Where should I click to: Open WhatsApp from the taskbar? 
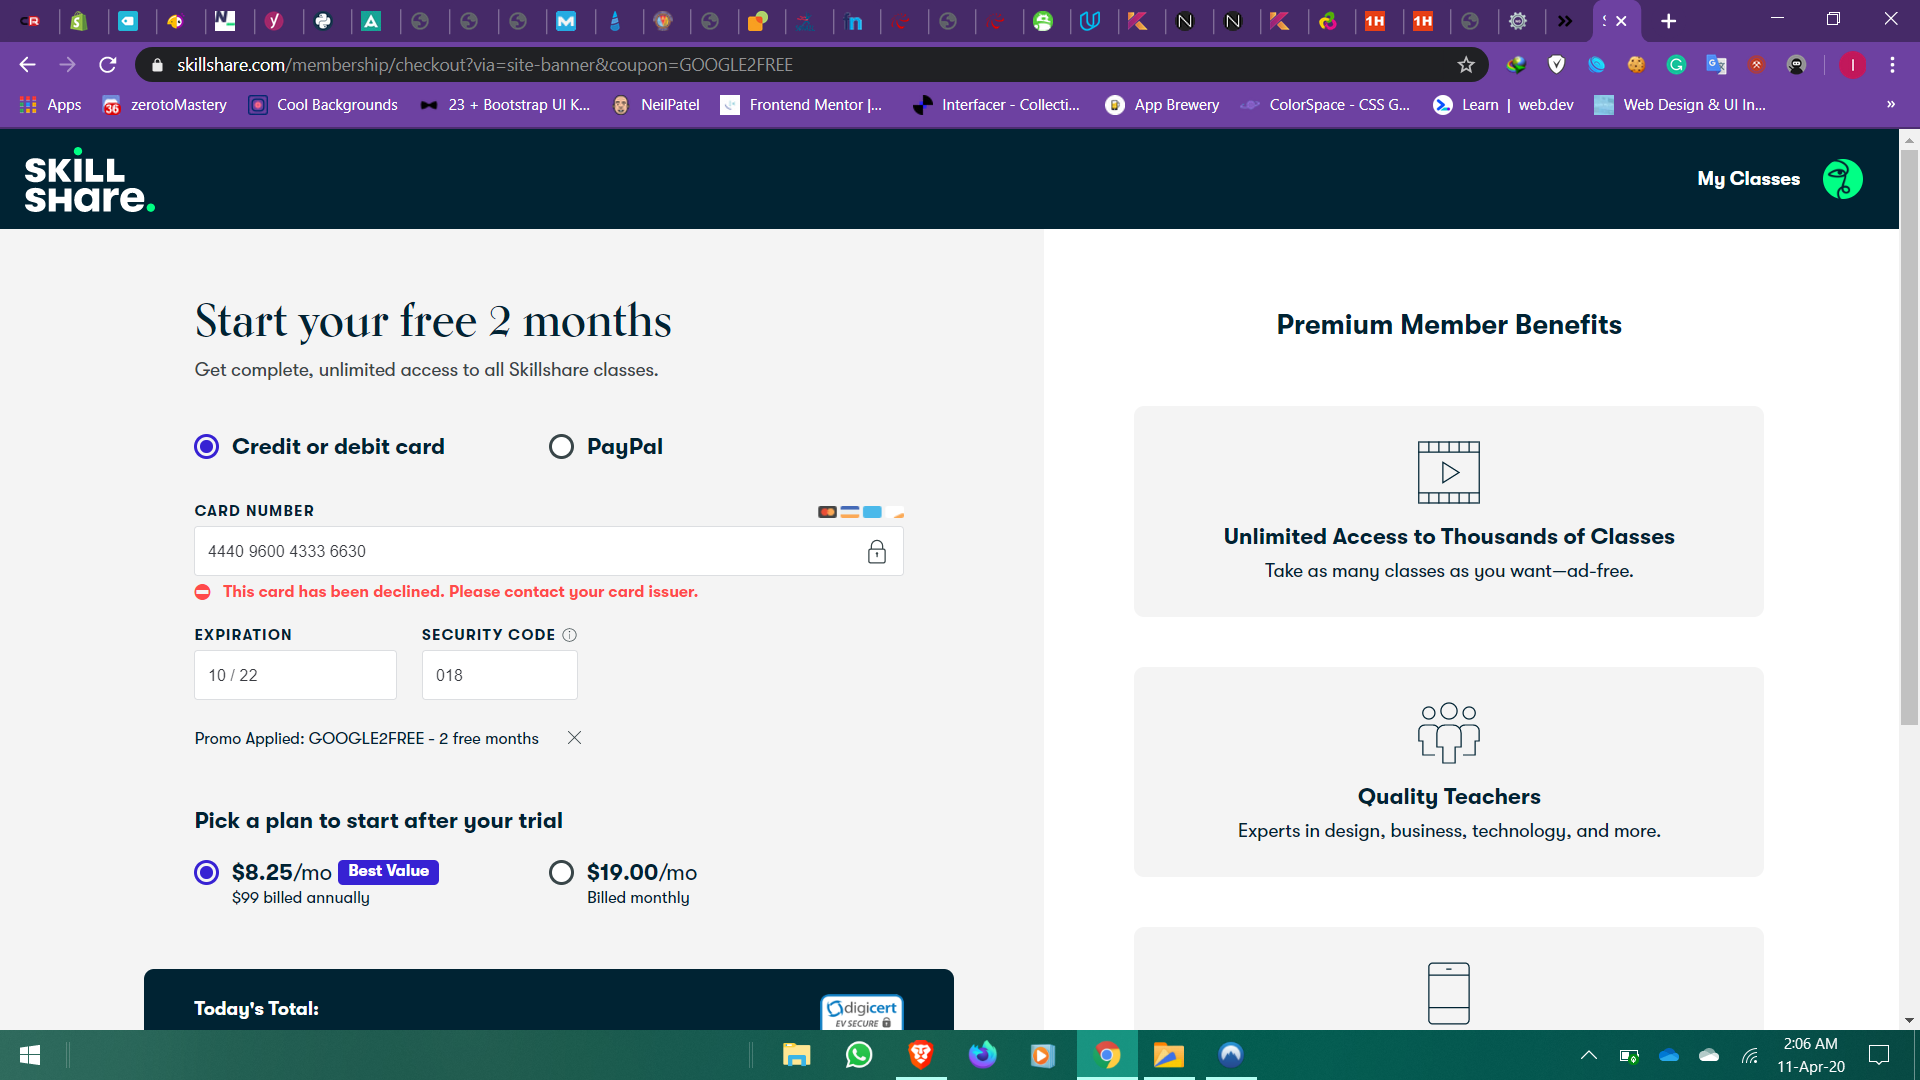(859, 1055)
